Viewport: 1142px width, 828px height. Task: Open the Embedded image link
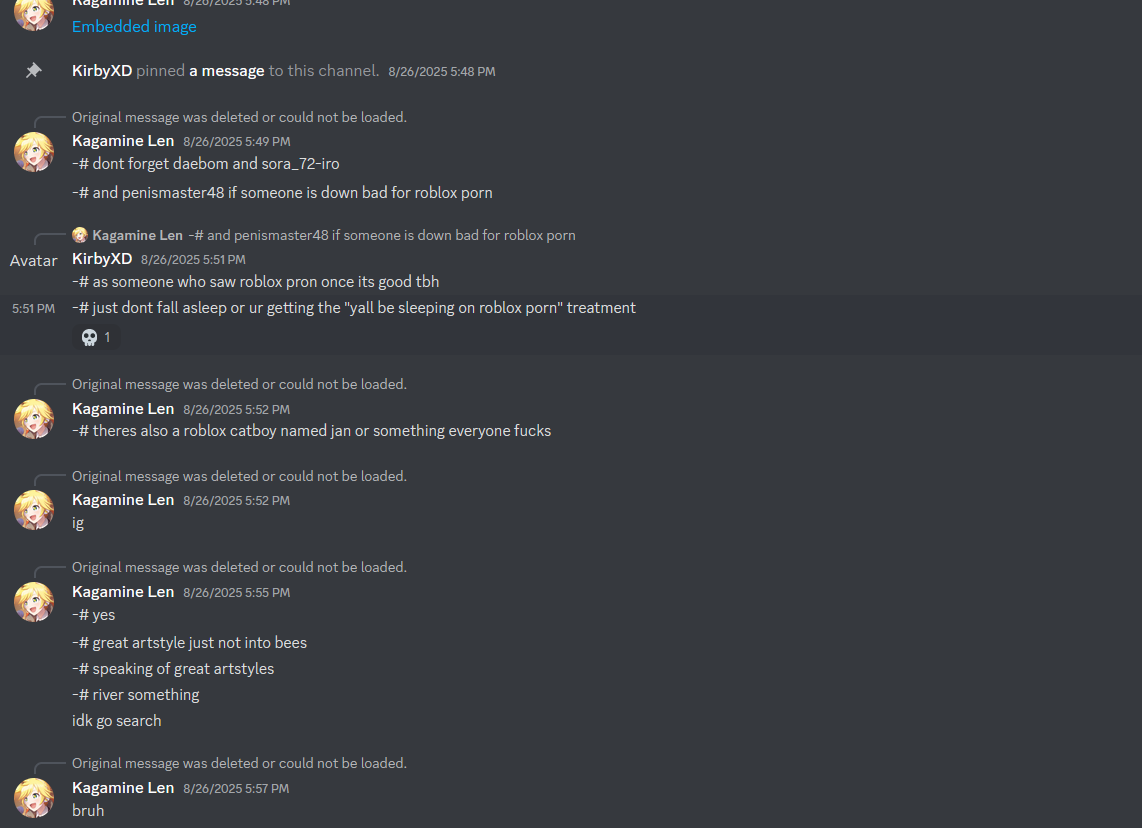(134, 27)
